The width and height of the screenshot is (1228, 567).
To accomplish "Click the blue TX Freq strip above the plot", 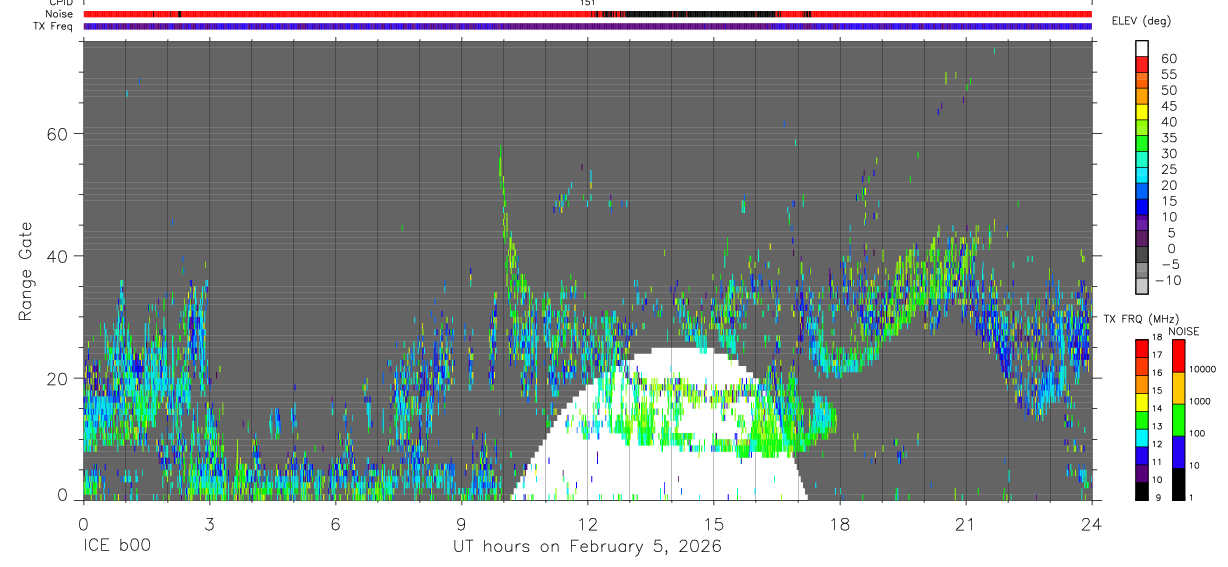I will pyautogui.click(x=587, y=26).
